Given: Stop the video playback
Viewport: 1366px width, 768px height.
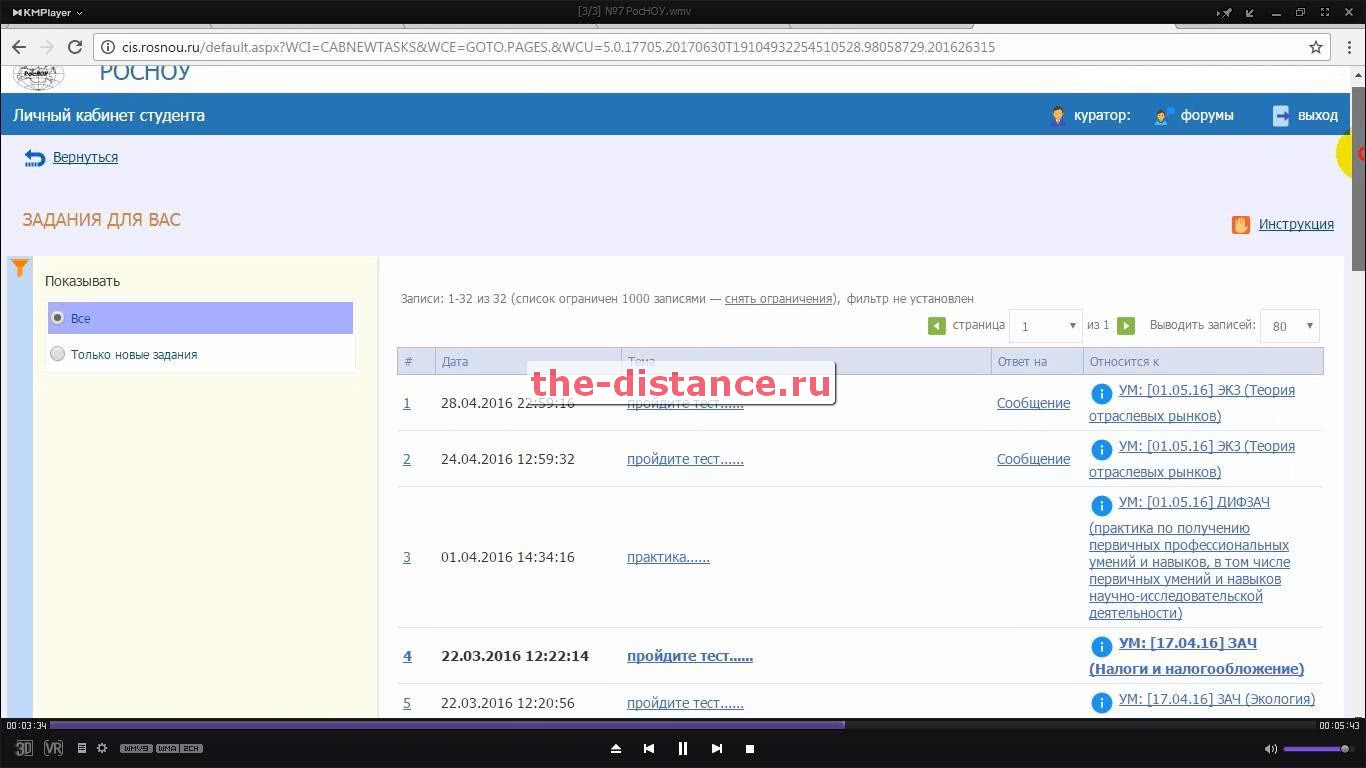Looking at the screenshot, I should tap(750, 748).
